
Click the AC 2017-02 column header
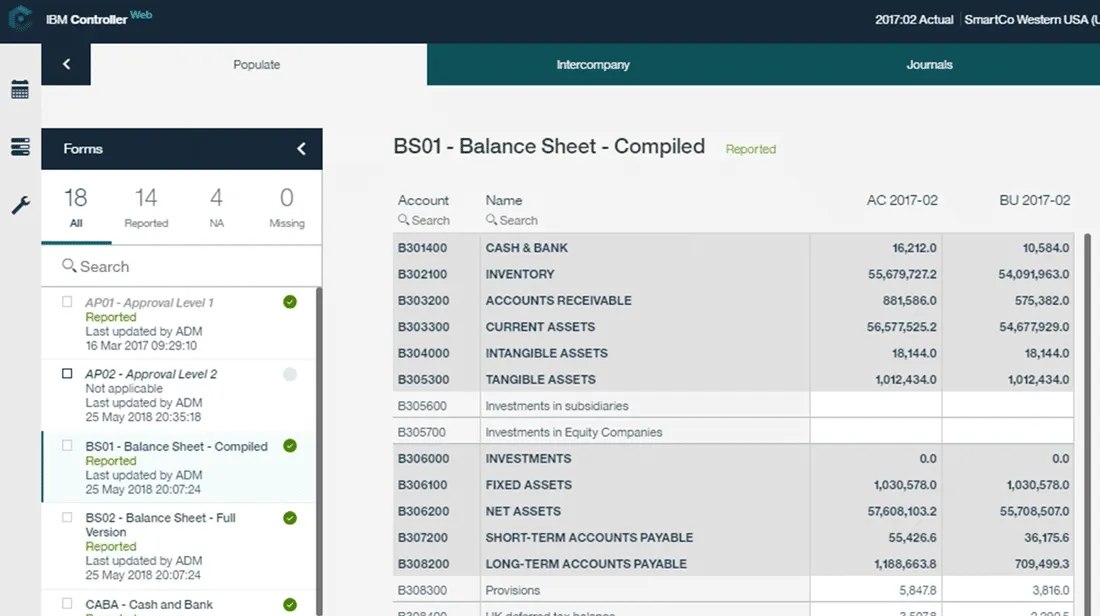point(901,200)
